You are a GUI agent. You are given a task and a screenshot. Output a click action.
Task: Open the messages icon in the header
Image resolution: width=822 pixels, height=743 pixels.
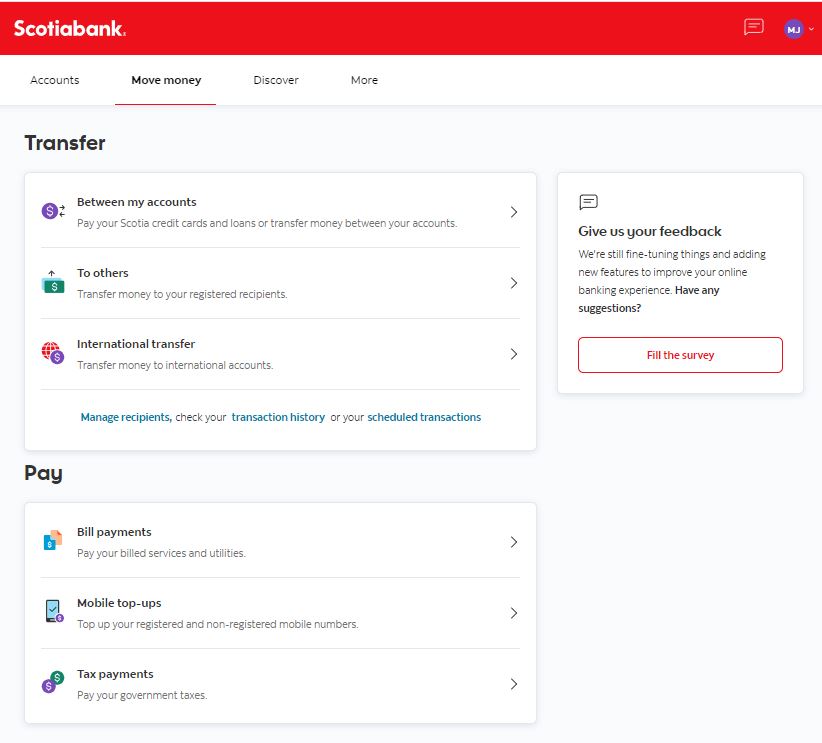click(753, 27)
